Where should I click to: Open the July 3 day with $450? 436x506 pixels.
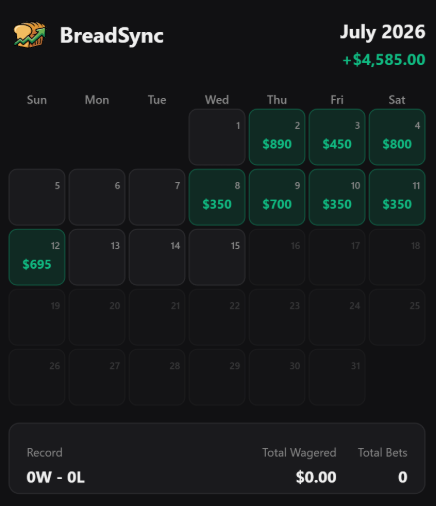pos(337,137)
